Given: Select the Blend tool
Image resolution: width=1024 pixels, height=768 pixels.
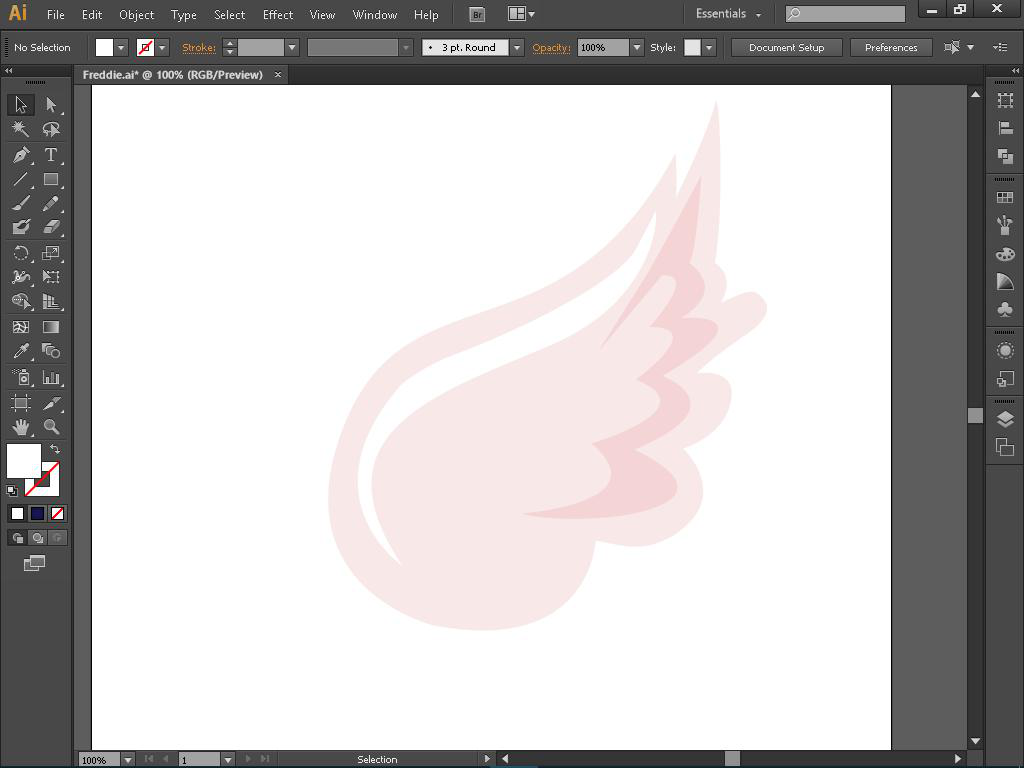Looking at the screenshot, I should tap(51, 351).
